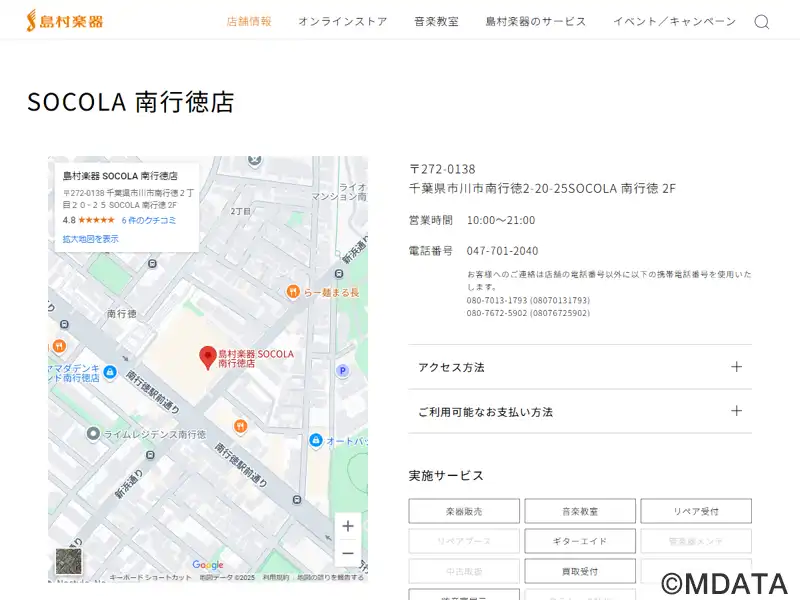The height and width of the screenshot is (600, 800).
Task: Expand the アクセス方法 section
Action: (x=580, y=367)
